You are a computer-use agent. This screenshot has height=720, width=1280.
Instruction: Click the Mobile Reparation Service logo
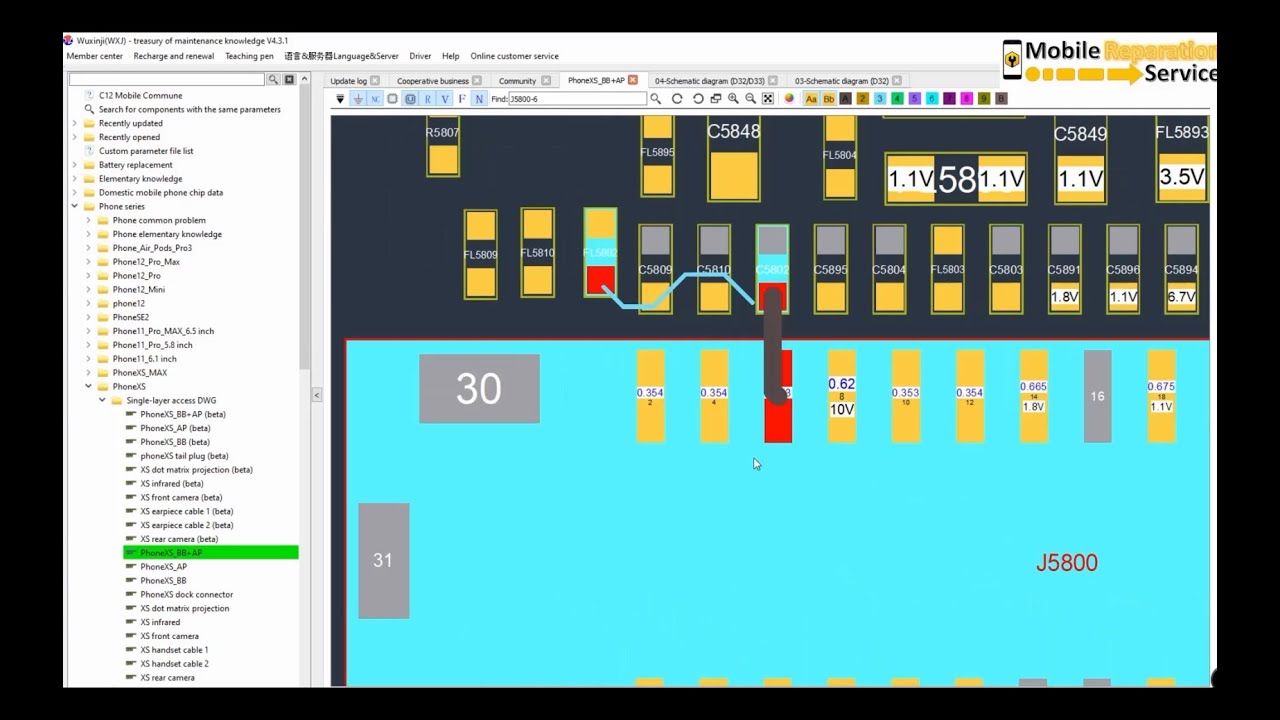[x=1109, y=61]
